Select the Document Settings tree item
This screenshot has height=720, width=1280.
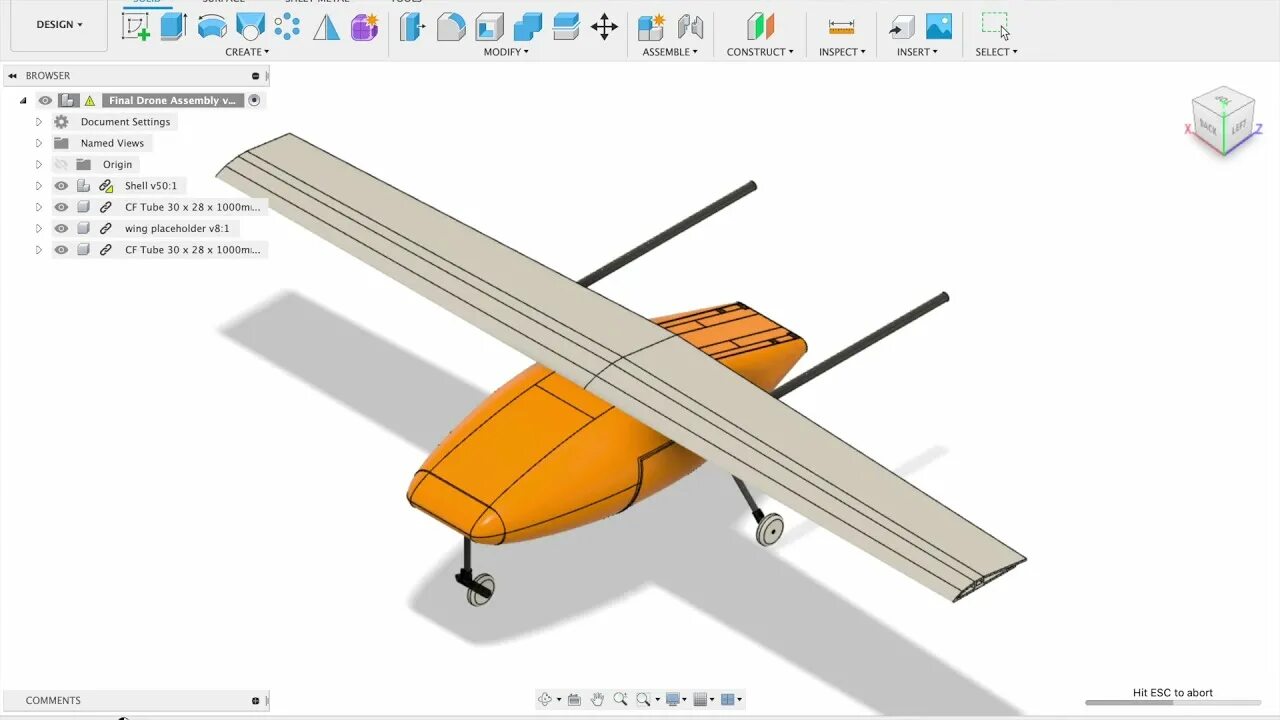(x=126, y=122)
